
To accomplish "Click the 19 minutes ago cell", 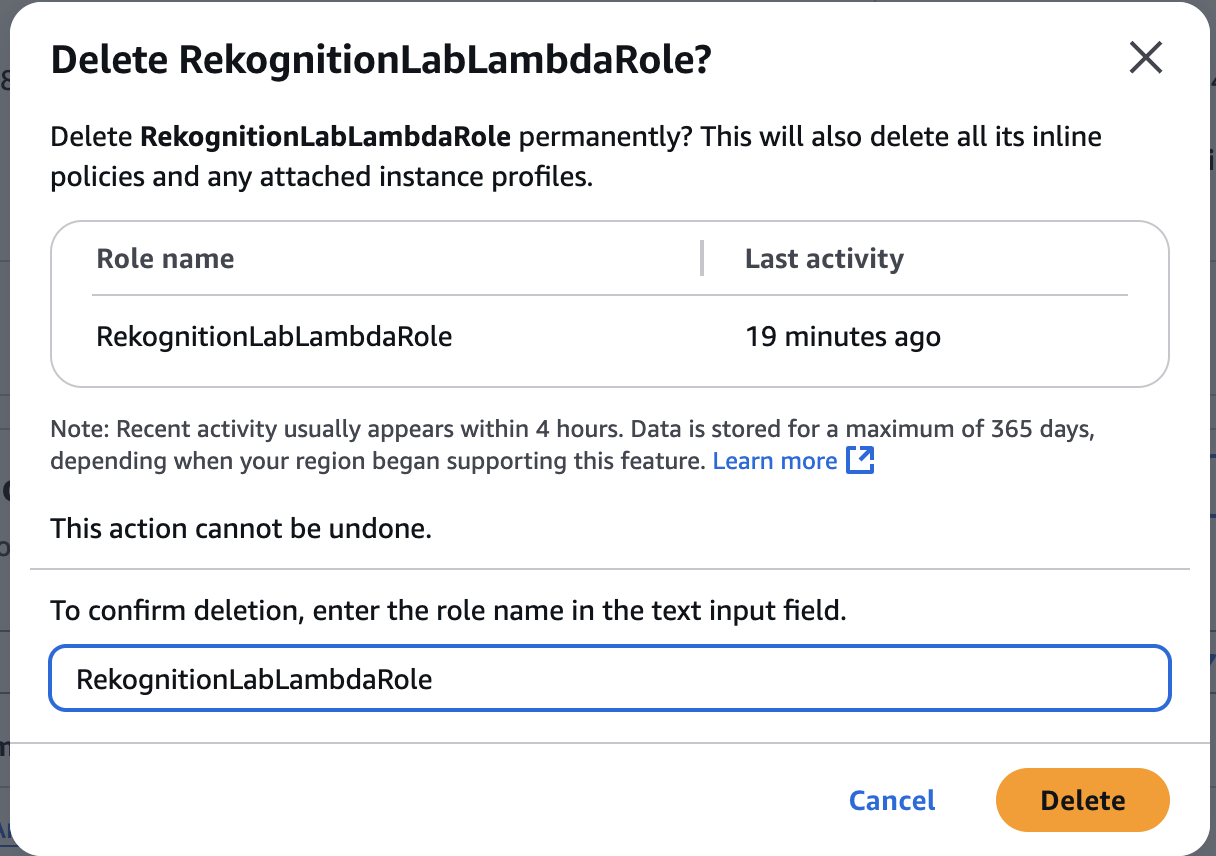I will pyautogui.click(x=842, y=336).
